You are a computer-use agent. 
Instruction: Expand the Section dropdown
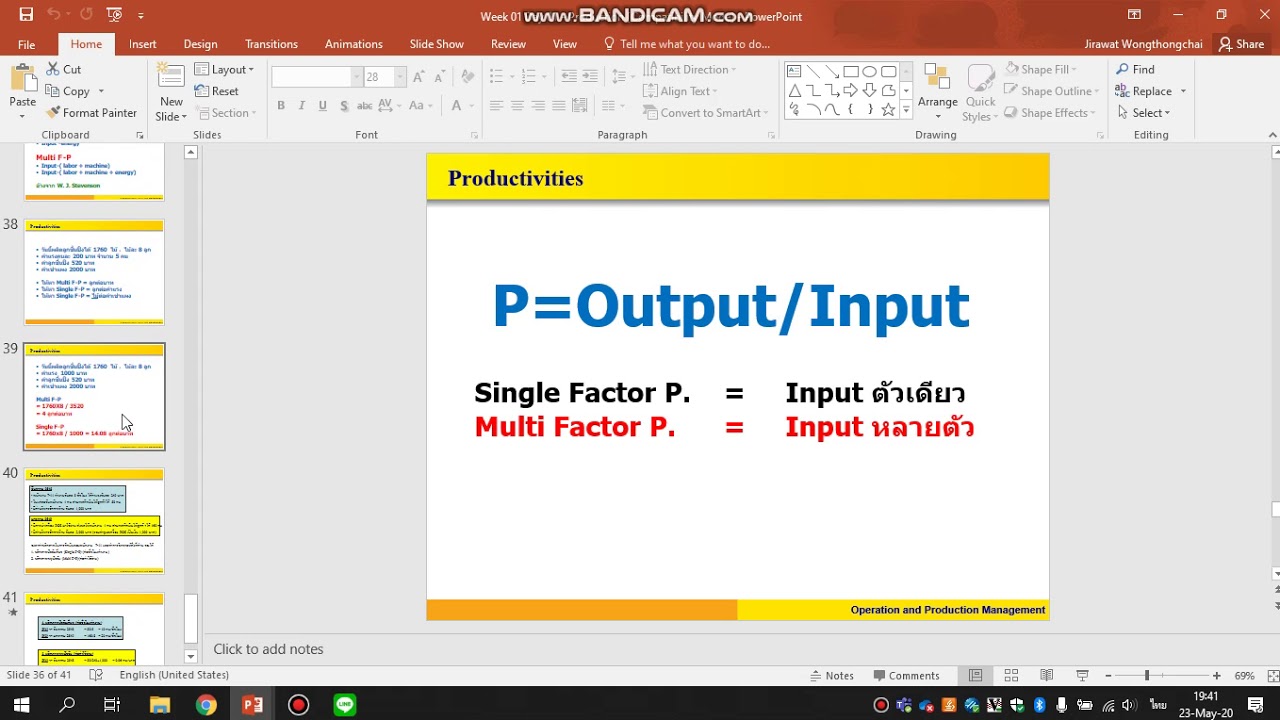point(224,113)
